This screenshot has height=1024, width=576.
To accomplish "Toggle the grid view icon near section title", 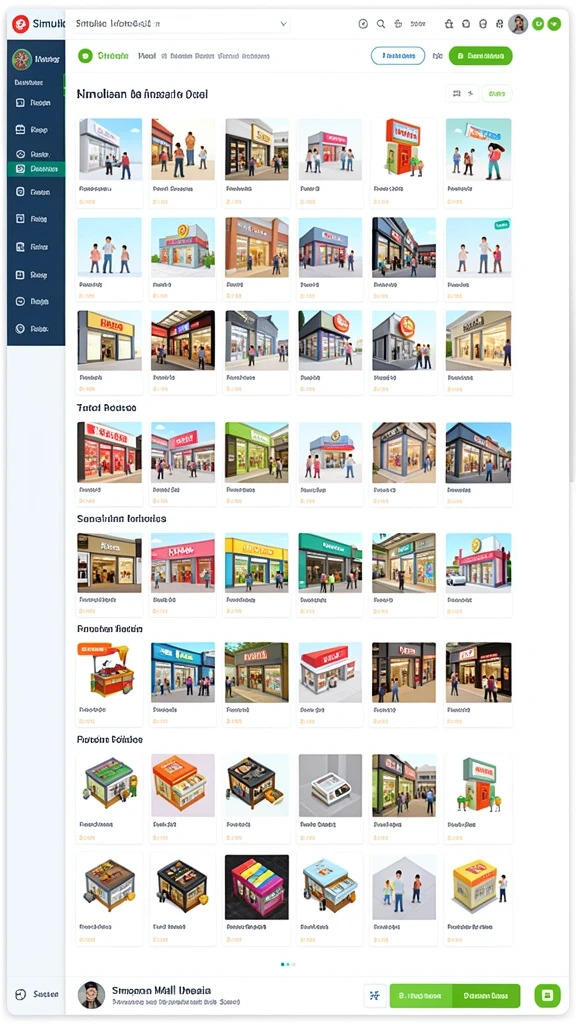I will point(456,94).
